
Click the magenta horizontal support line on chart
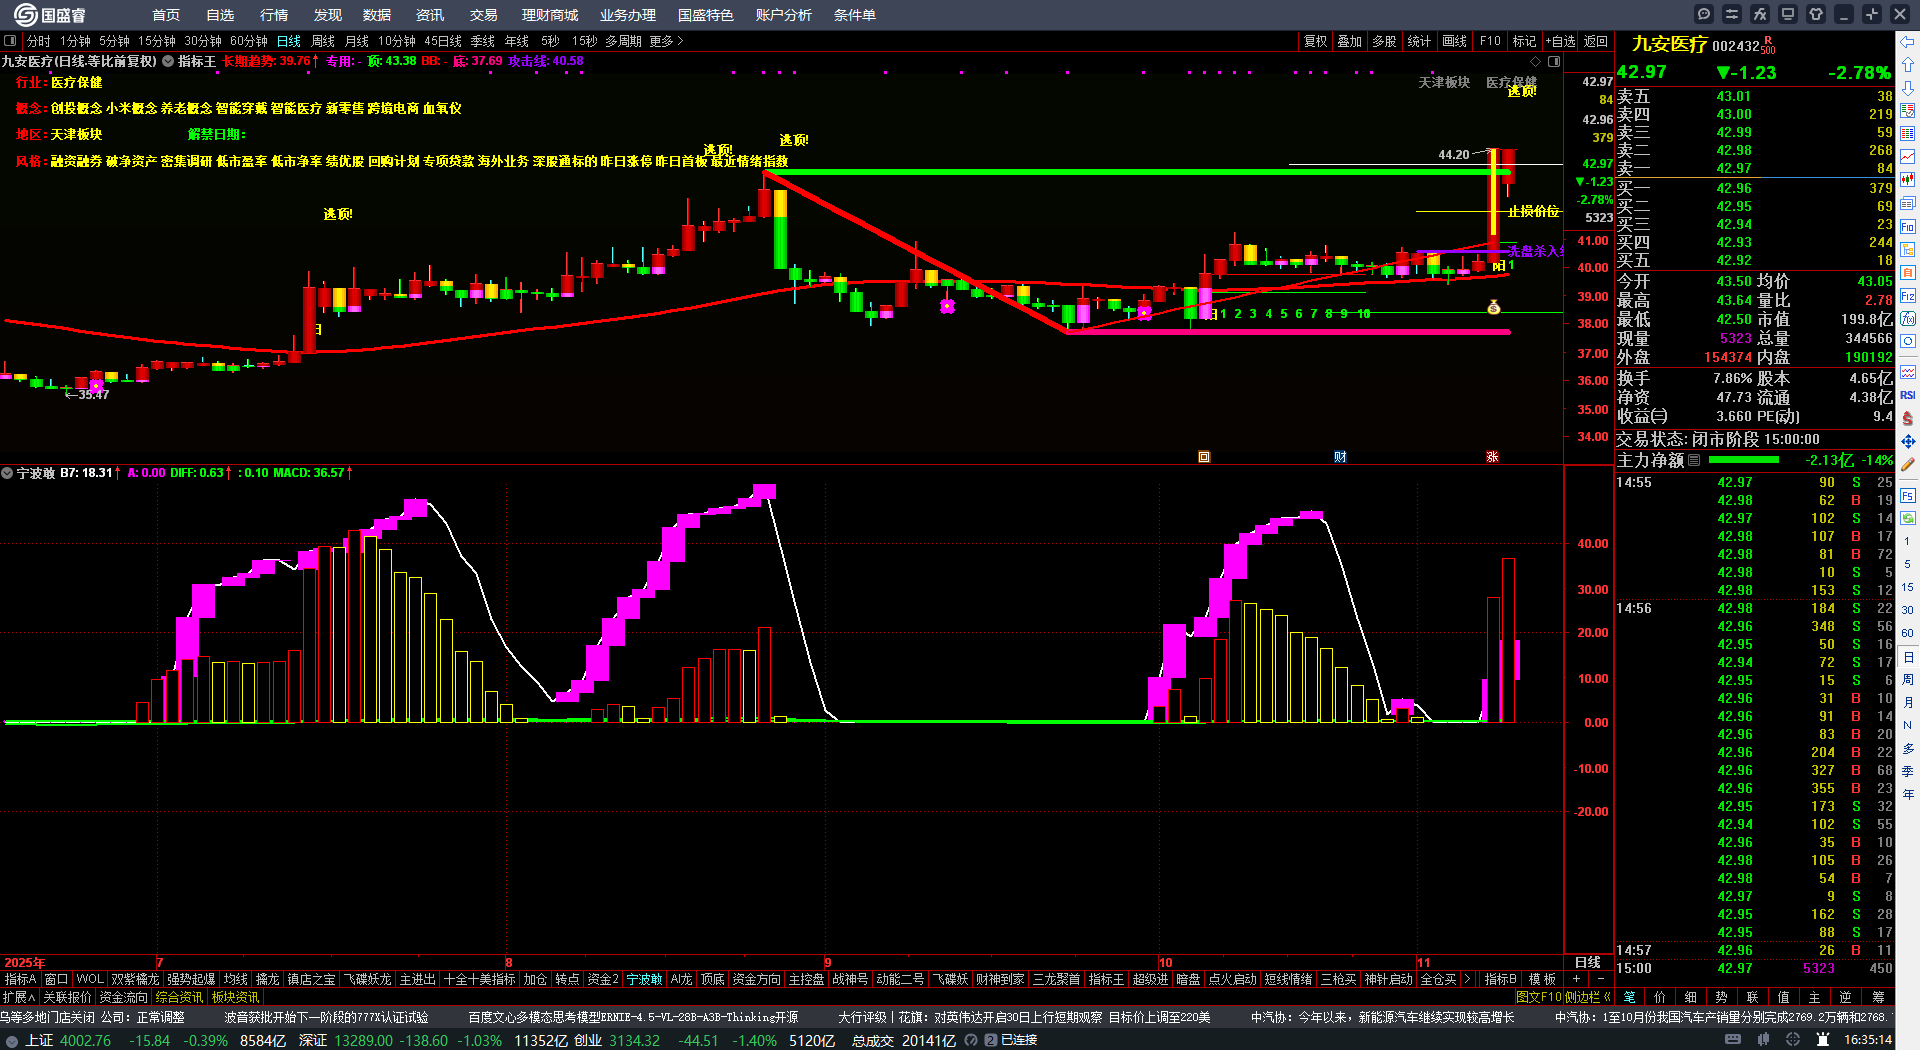click(1288, 332)
